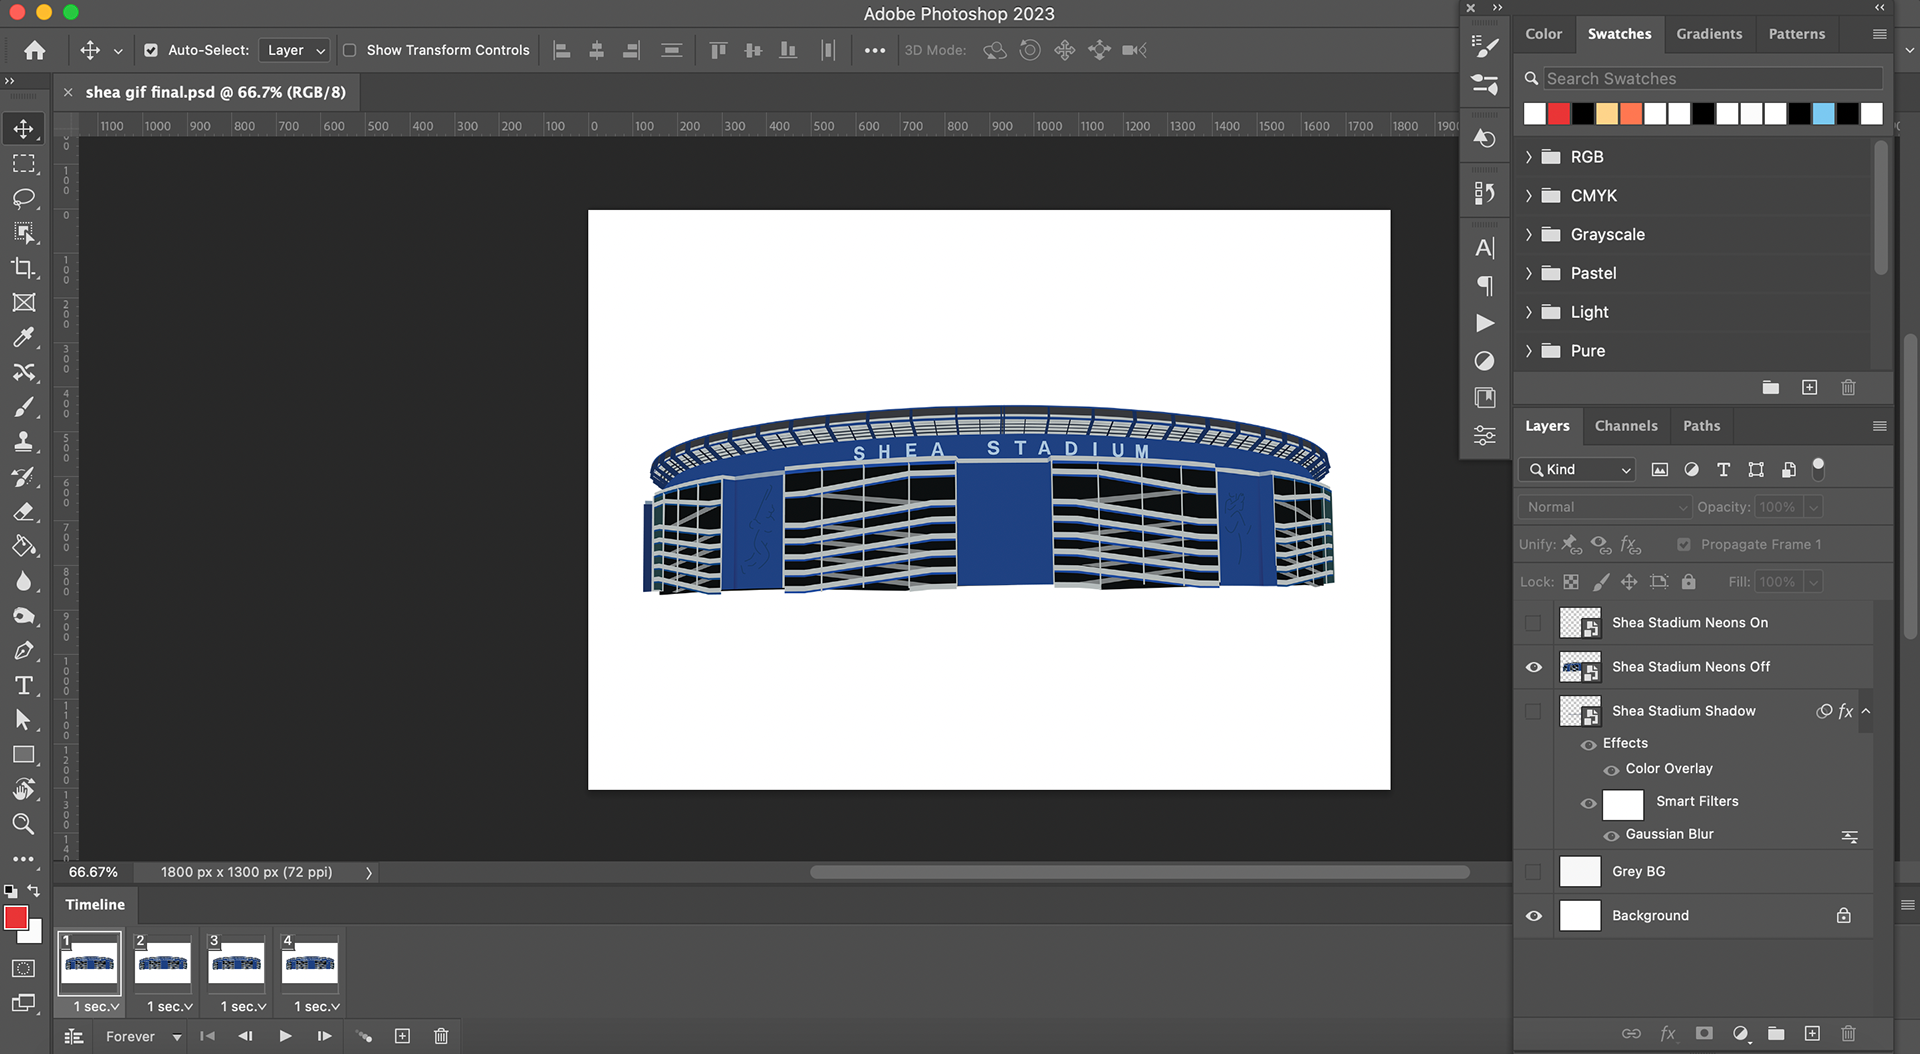Viewport: 1920px width, 1054px height.
Task: Add a layer mask from Layers footer
Action: (x=1704, y=1033)
